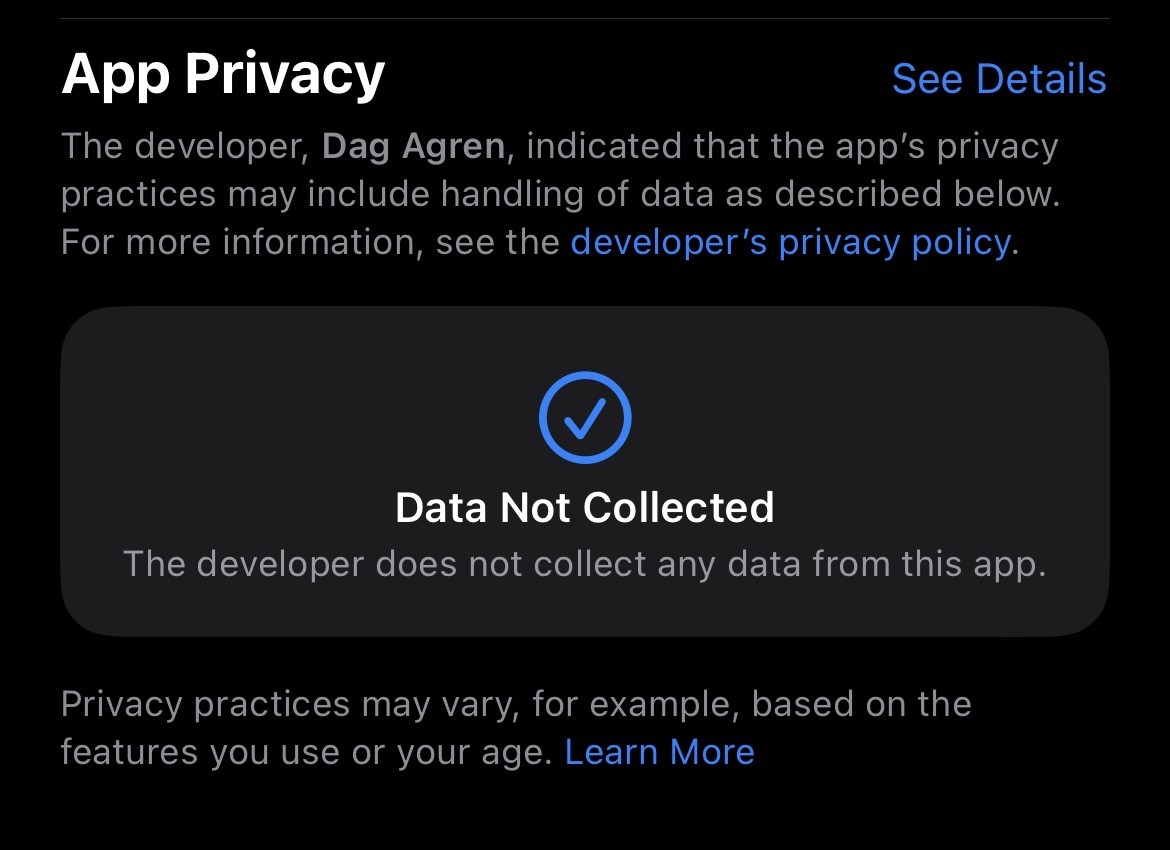Click the developer name Dag Agren
This screenshot has width=1170, height=850.
click(413, 146)
